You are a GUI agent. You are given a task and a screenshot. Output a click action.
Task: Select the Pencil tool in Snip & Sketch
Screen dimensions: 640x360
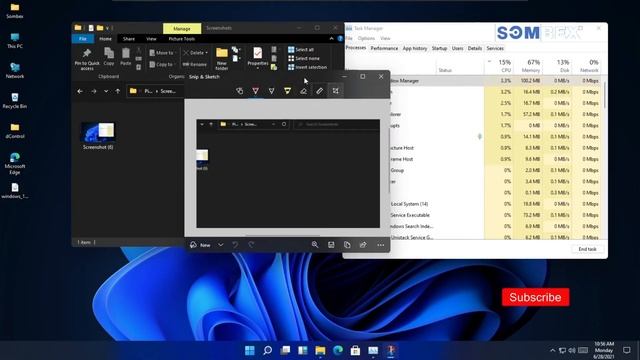pyautogui.click(x=271, y=91)
